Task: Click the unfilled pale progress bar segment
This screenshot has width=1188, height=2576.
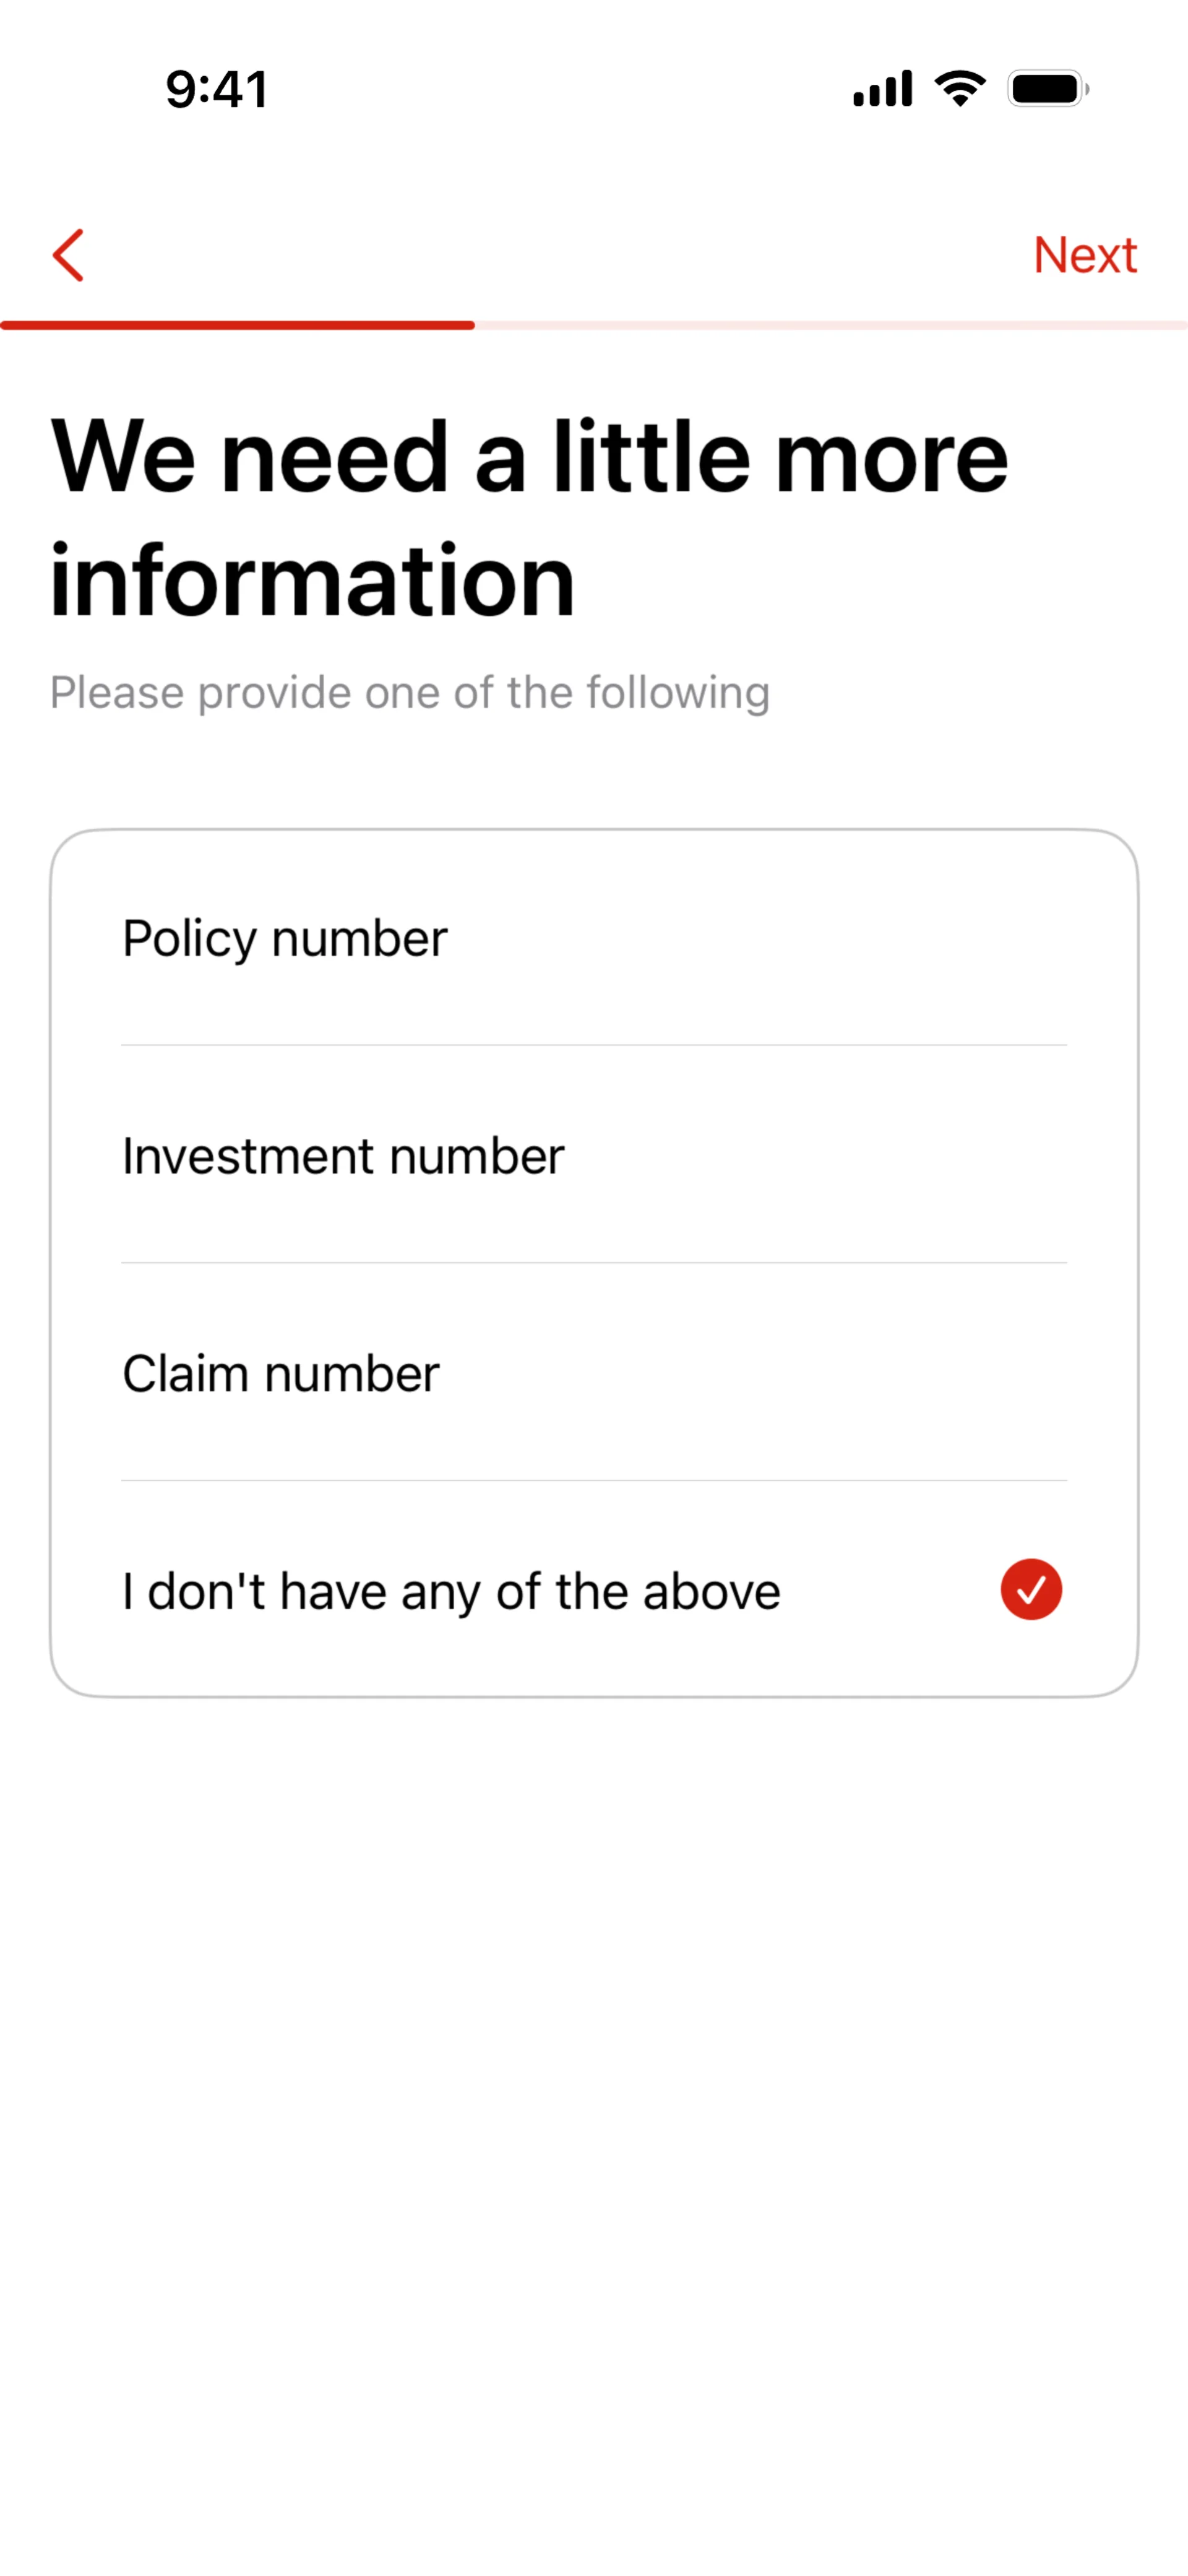Action: tap(830, 325)
